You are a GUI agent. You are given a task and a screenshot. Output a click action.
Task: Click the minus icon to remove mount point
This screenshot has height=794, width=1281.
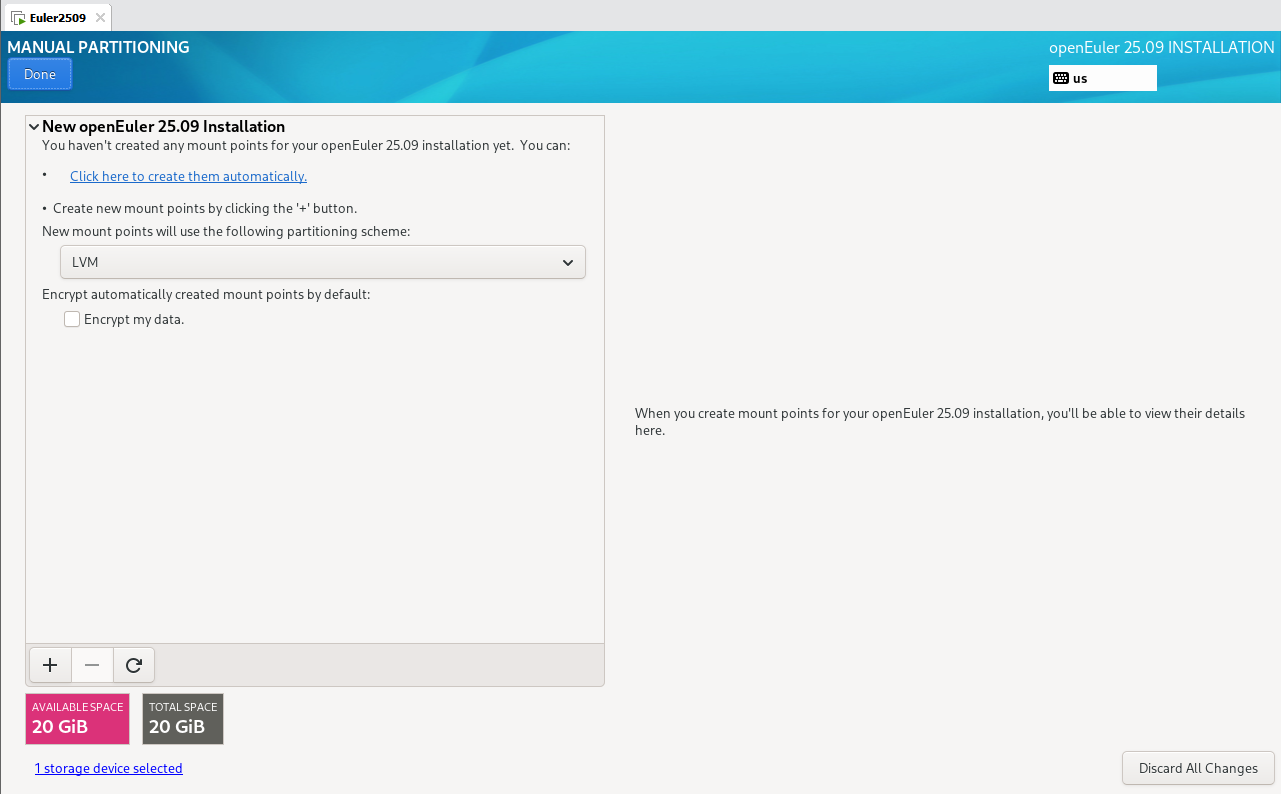pos(92,665)
